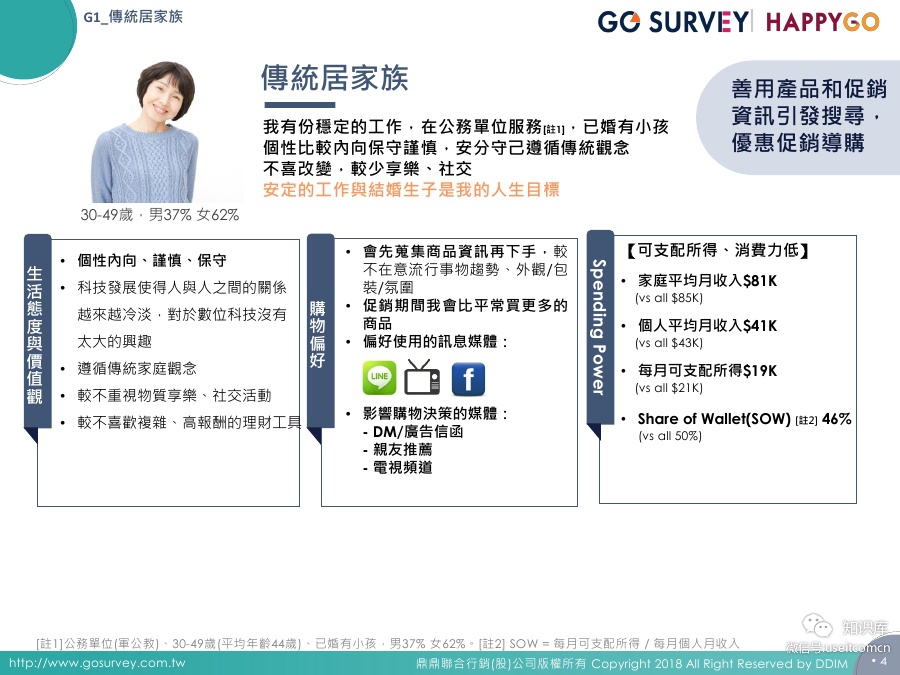Click the GO SURVEY logo
900x675 pixels.
click(673, 22)
